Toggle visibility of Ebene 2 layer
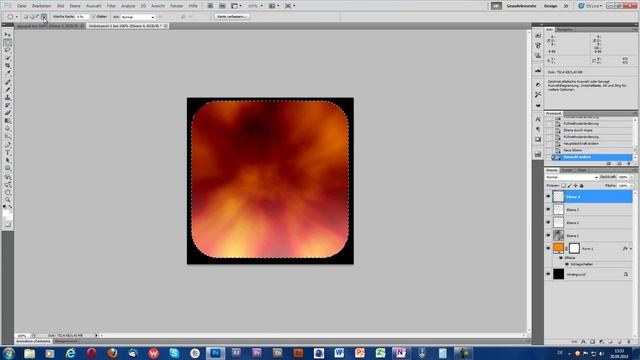The width and height of the screenshot is (640, 360). tap(548, 222)
